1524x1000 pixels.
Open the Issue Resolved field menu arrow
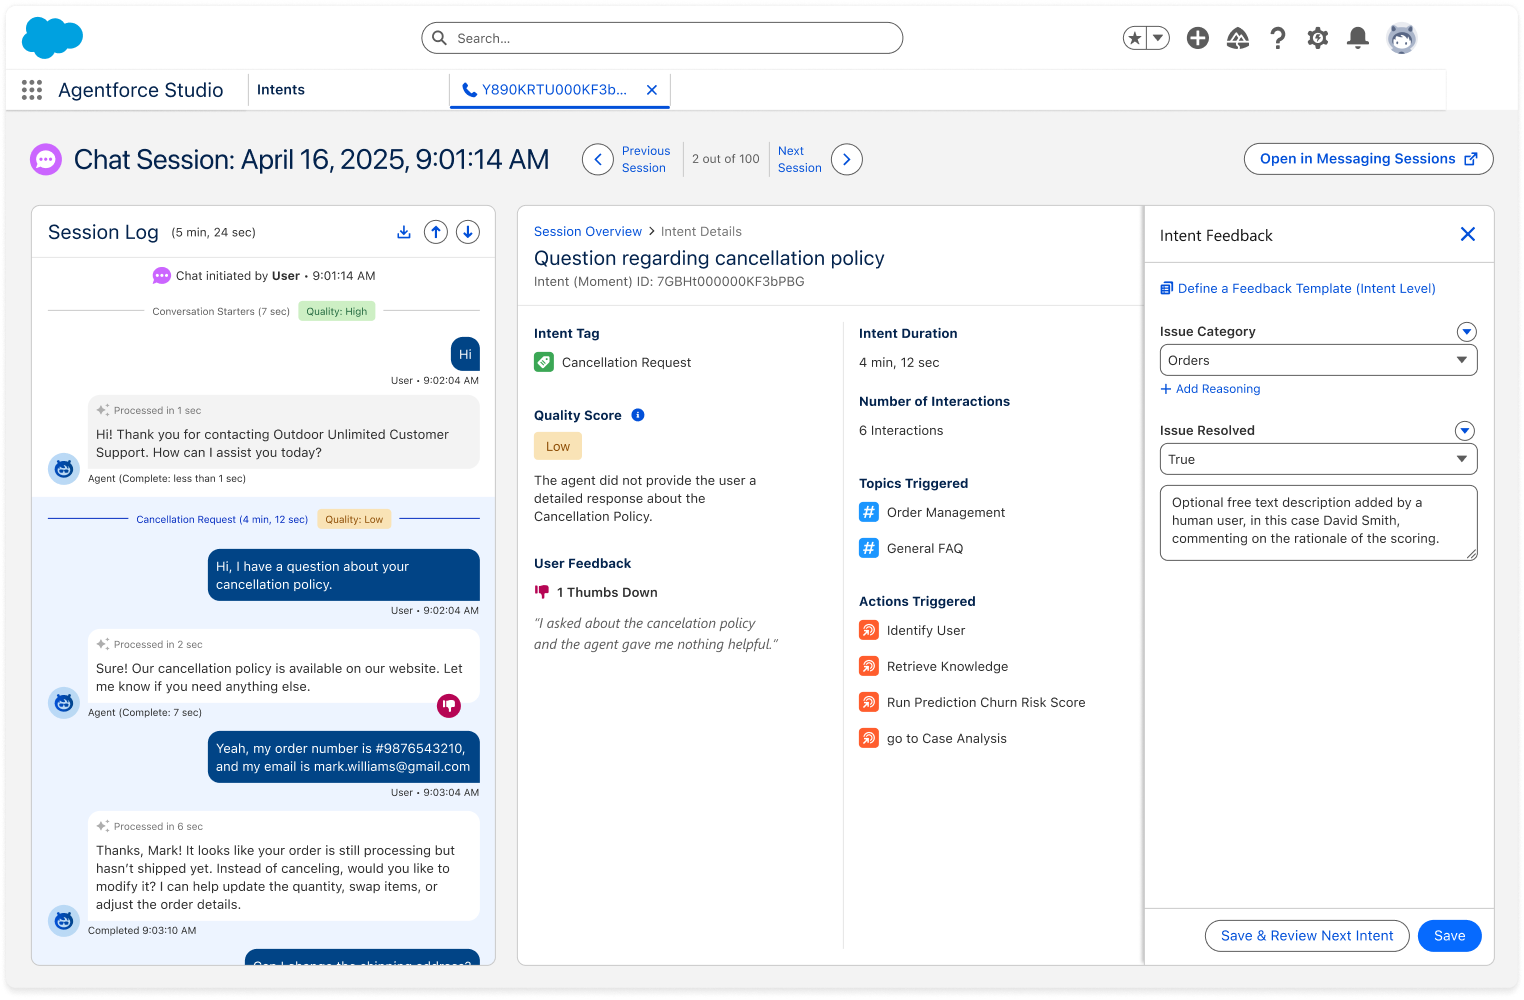pyautogui.click(x=1465, y=430)
